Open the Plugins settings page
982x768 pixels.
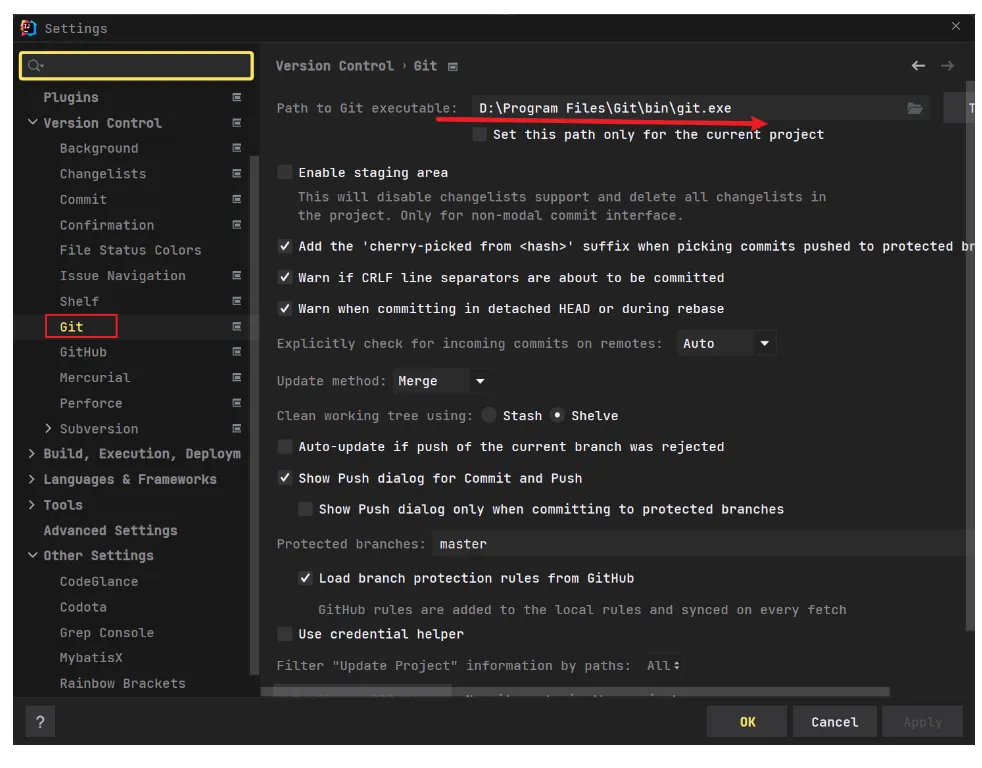click(71, 98)
